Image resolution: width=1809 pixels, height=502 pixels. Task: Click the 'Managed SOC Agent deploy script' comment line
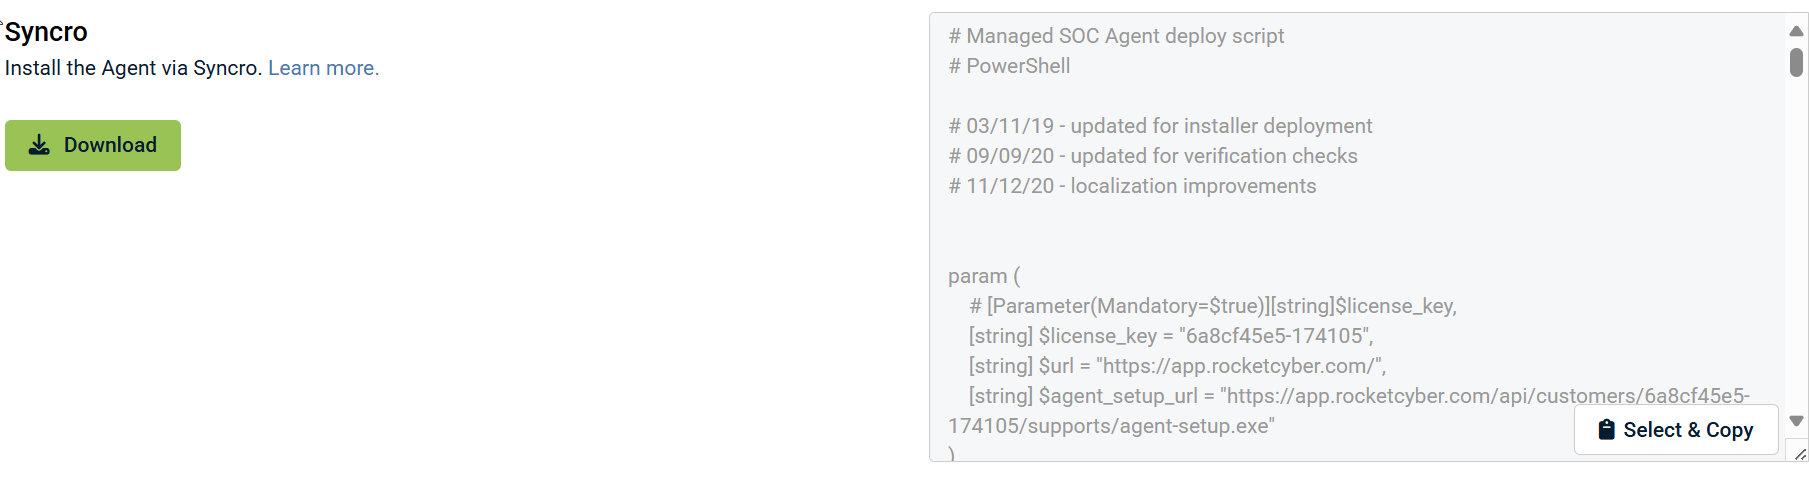coord(1116,36)
